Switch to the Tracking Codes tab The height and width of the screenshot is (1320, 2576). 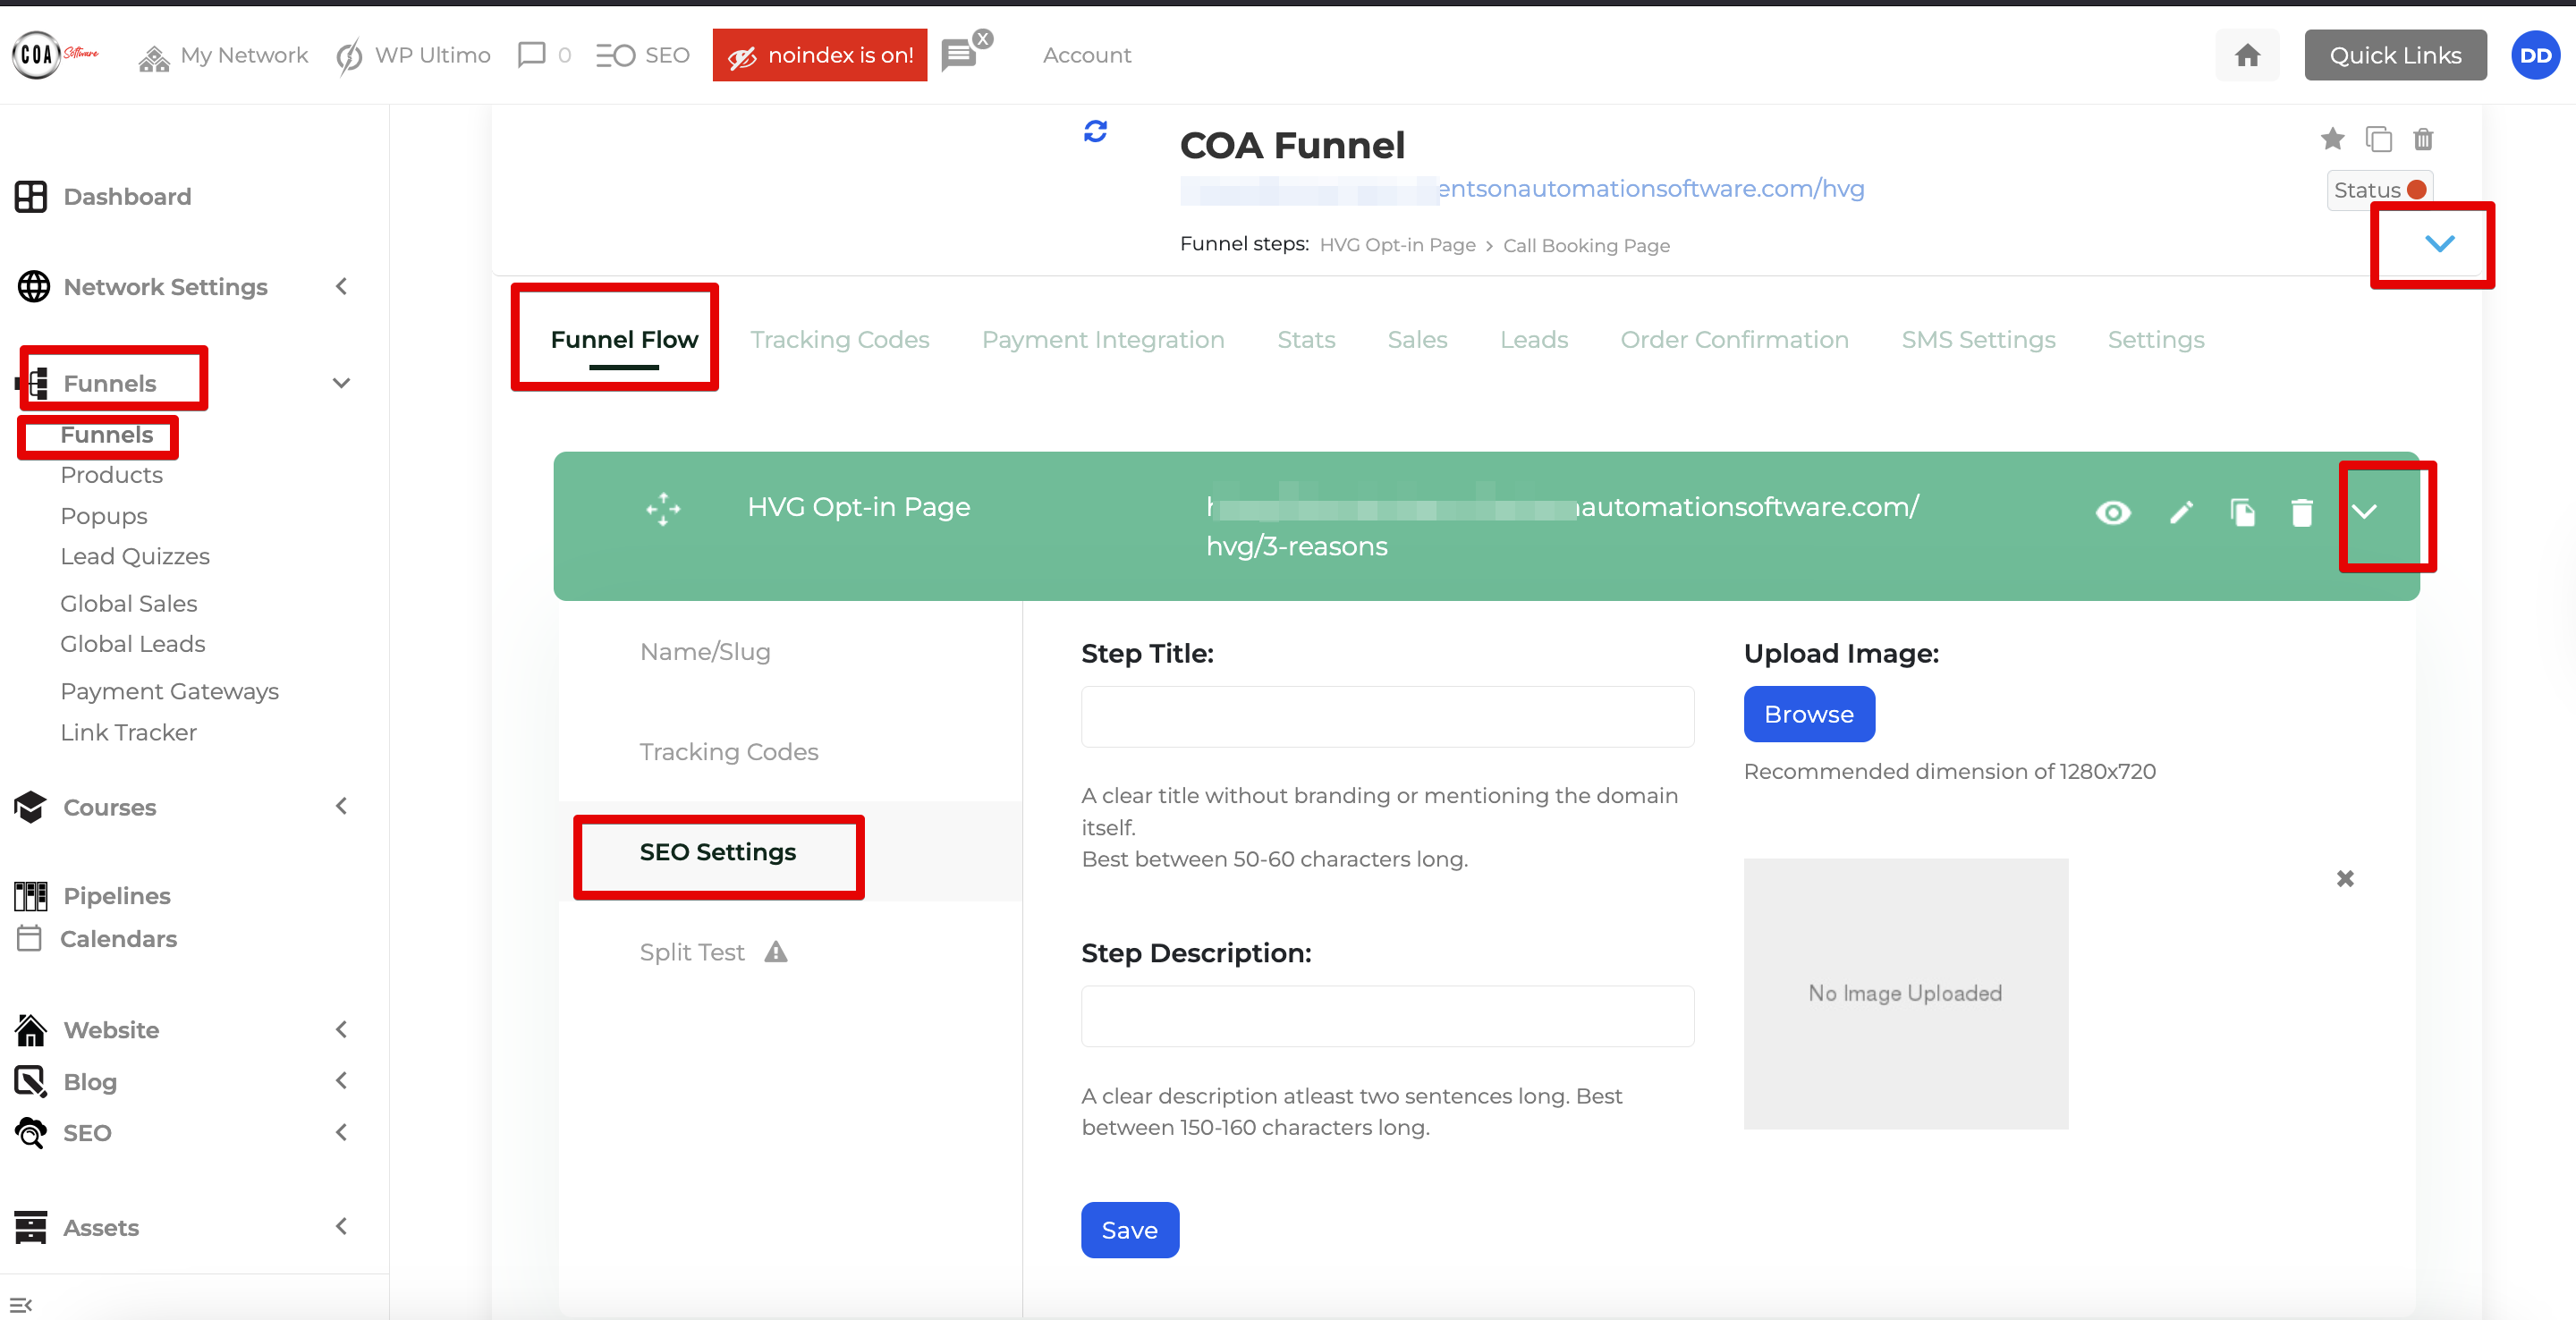pos(839,339)
